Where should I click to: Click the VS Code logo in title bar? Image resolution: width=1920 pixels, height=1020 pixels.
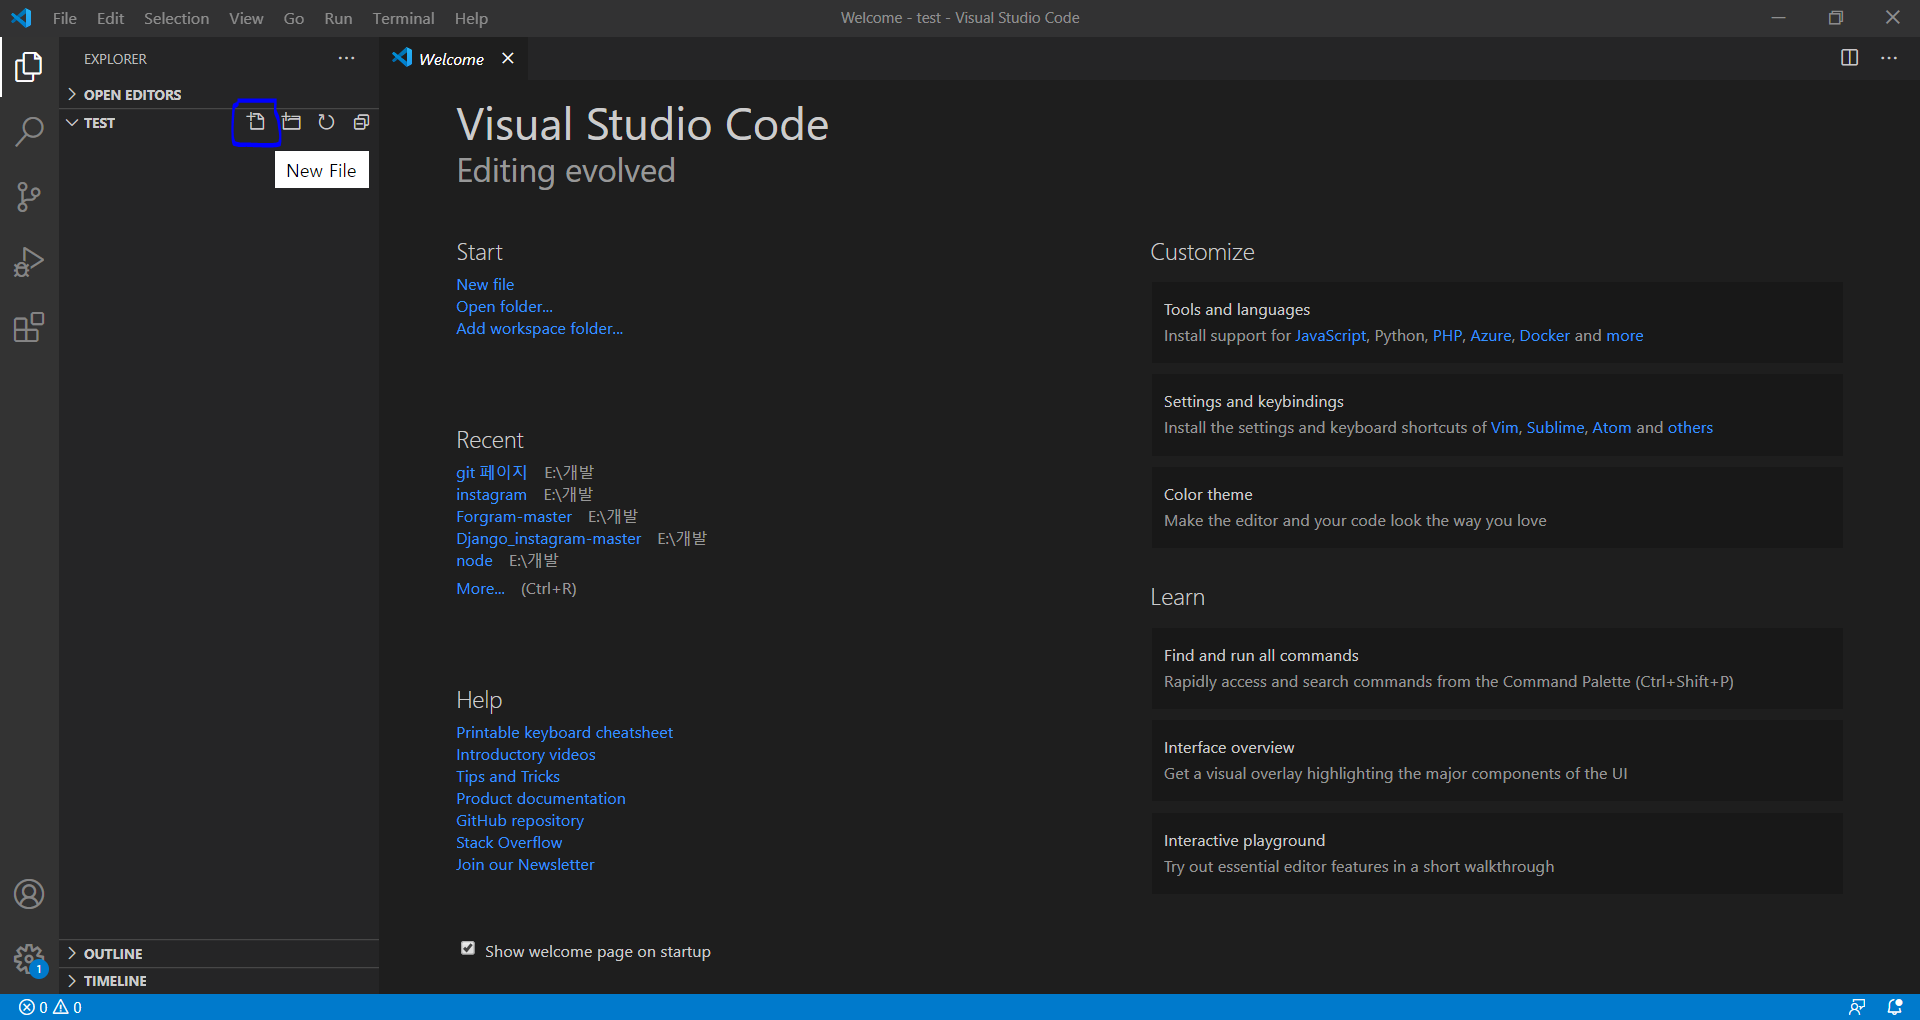point(21,18)
